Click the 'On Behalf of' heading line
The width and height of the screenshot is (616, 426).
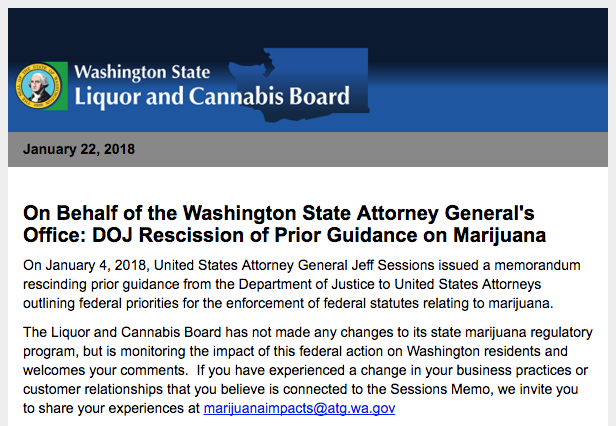pyautogui.click(x=279, y=213)
